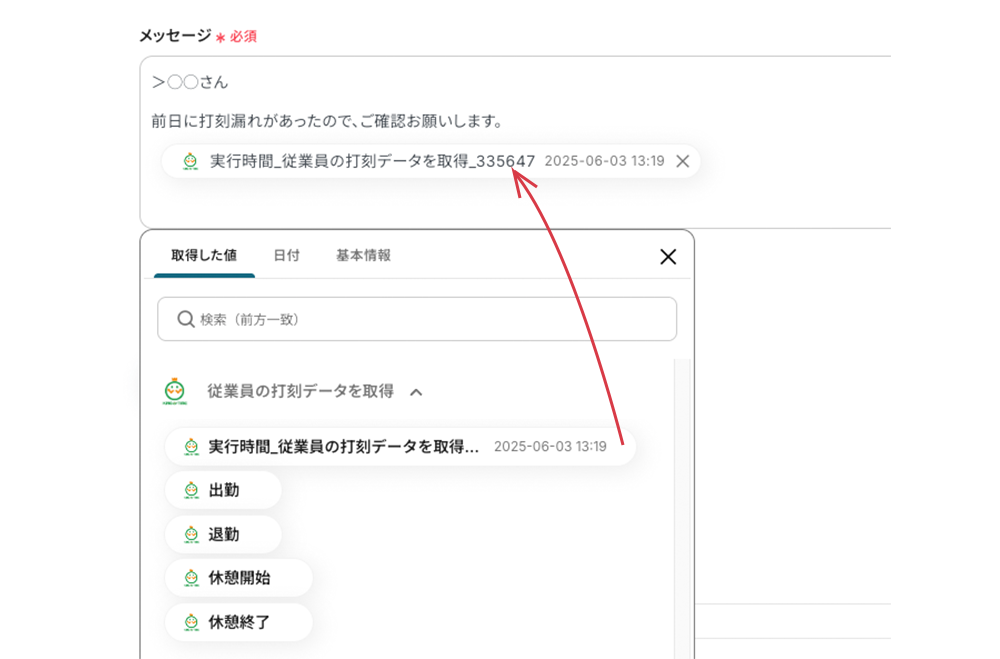Click the 従業員の打刻データを取得 section header text
Image resolution: width=1000 pixels, height=659 pixels.
(x=300, y=391)
